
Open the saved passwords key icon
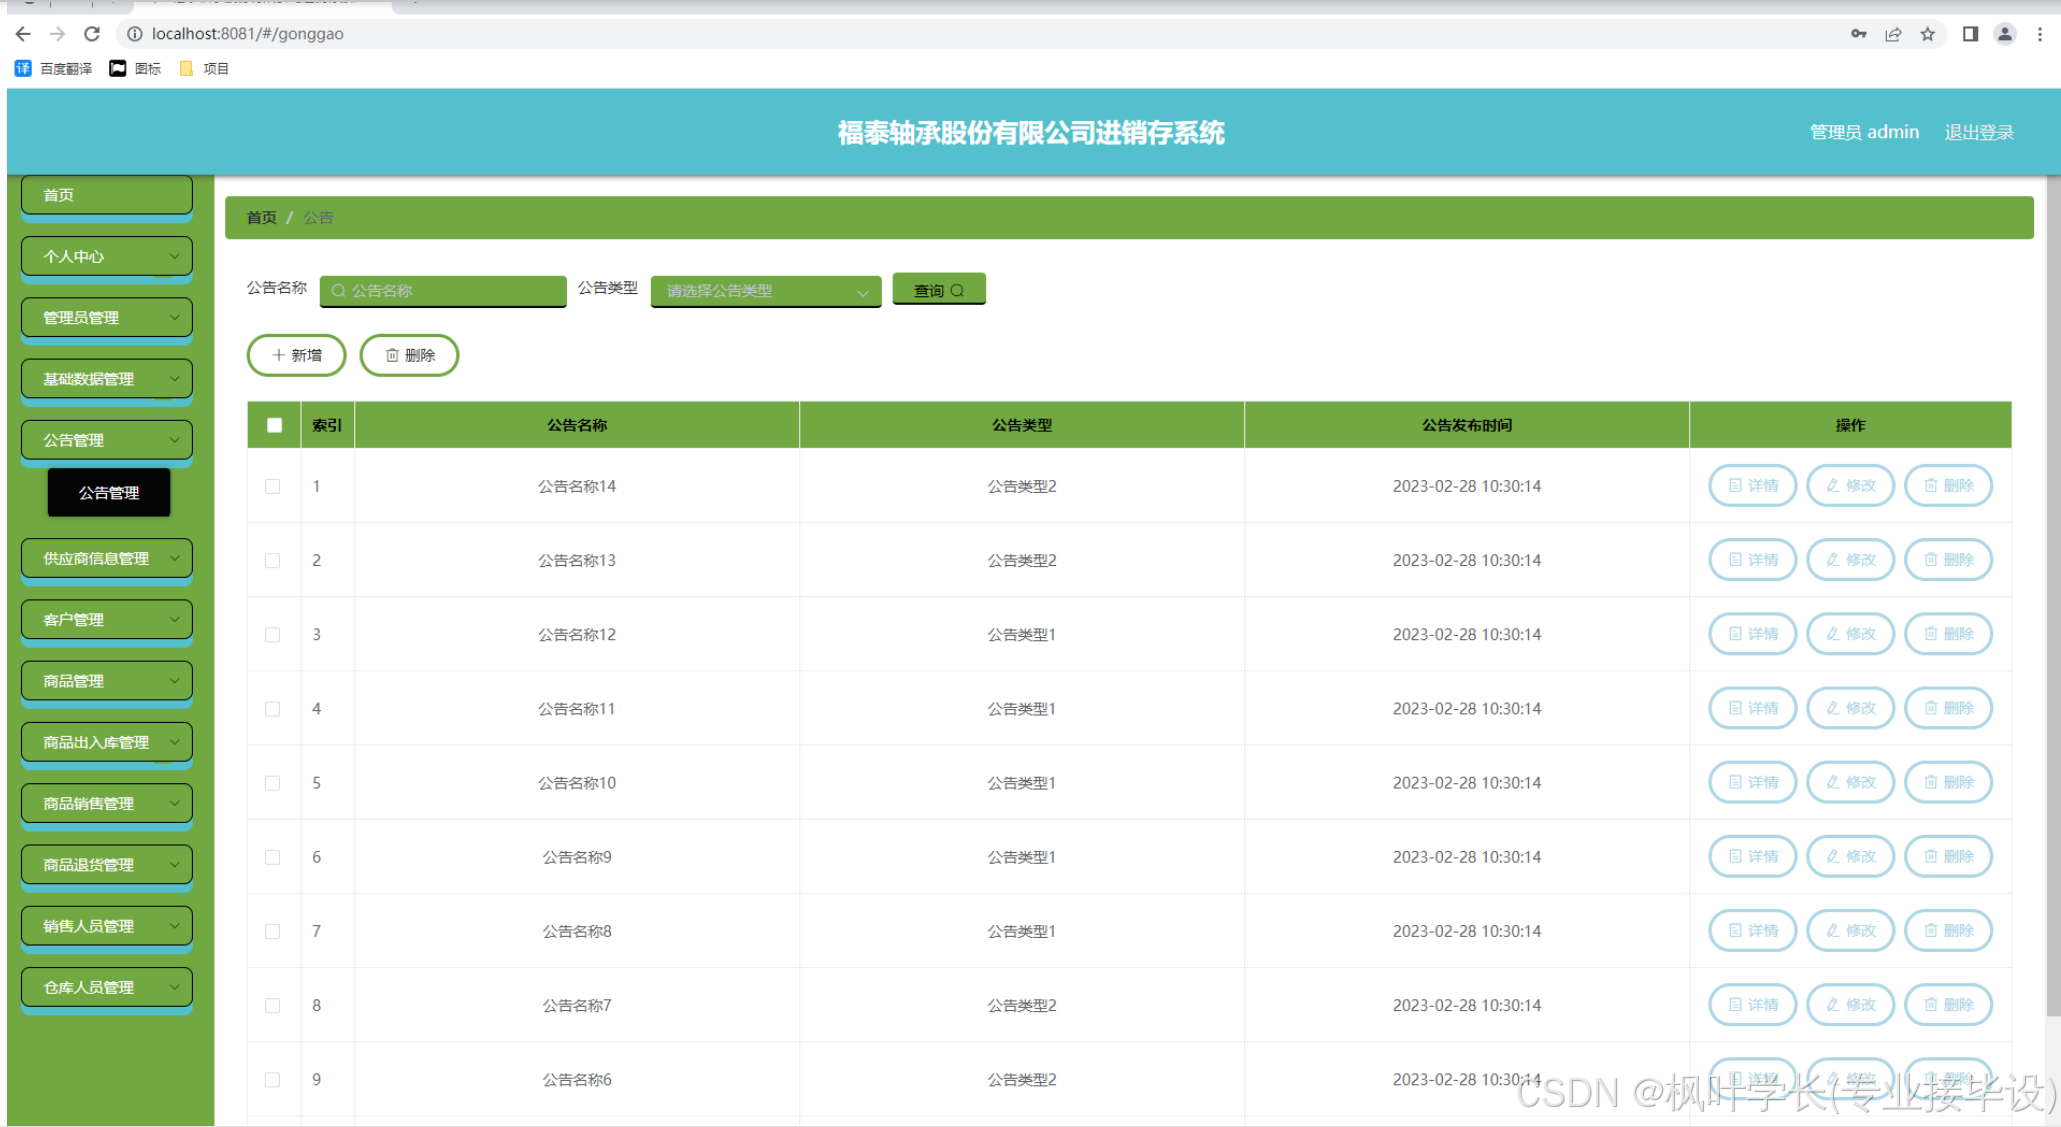(1858, 34)
